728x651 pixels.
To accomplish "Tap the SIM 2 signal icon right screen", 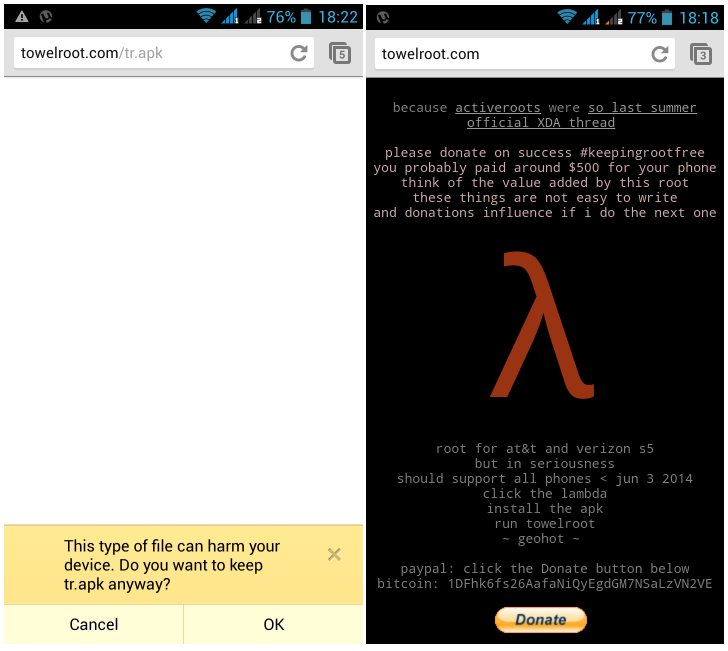I will [614, 19].
